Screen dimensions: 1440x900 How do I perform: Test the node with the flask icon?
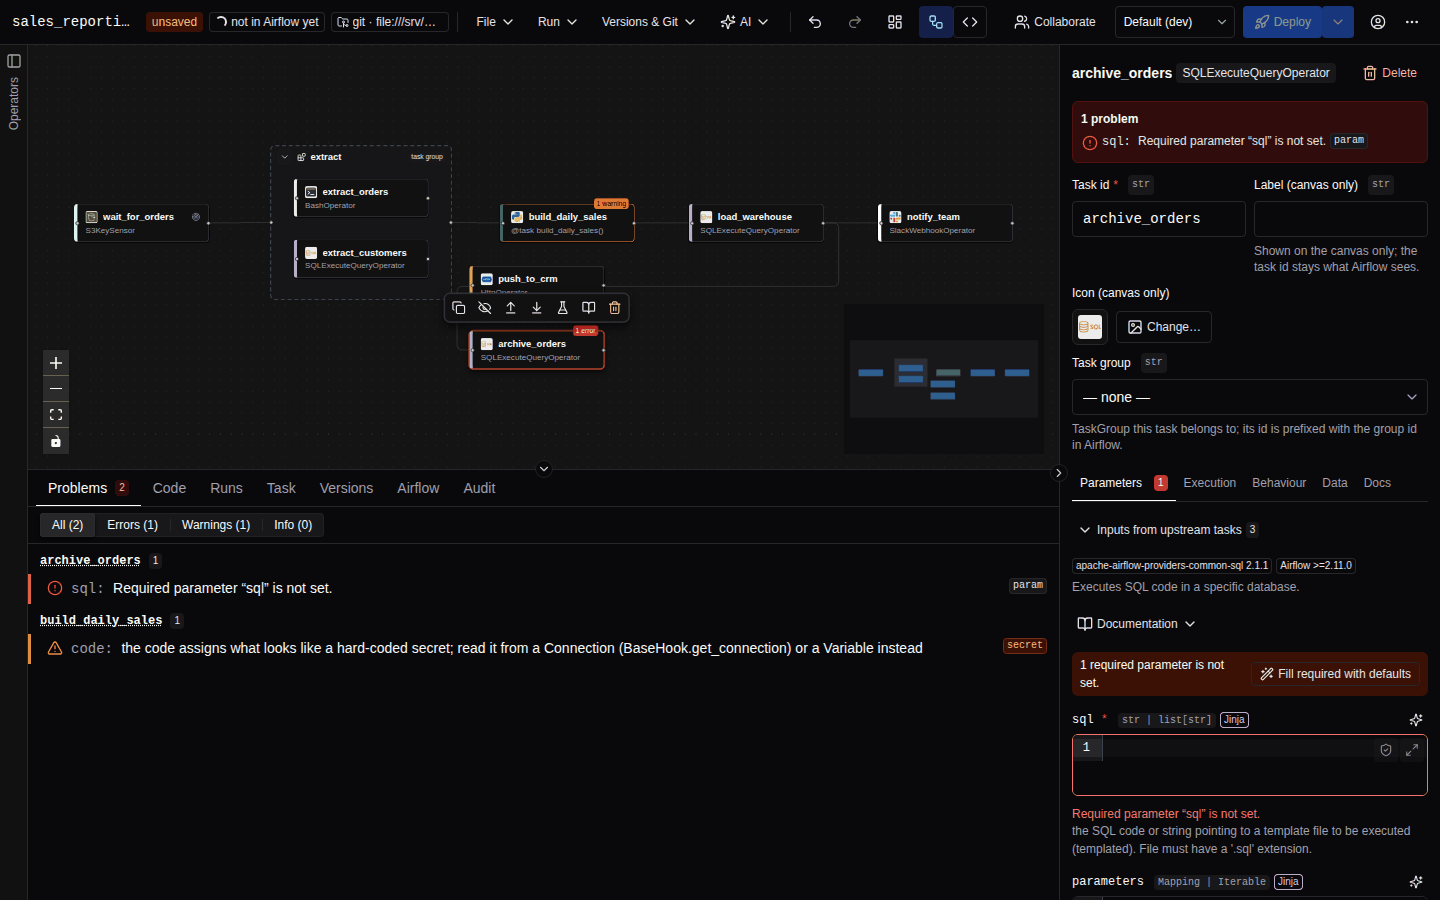pyautogui.click(x=563, y=308)
